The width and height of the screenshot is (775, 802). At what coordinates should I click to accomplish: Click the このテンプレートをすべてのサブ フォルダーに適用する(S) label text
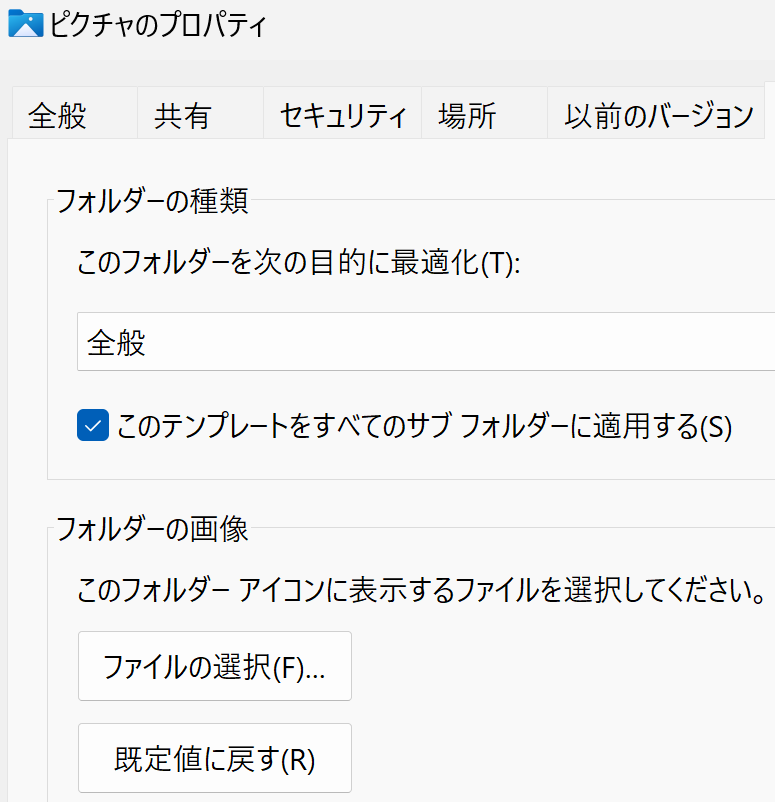tap(425, 427)
